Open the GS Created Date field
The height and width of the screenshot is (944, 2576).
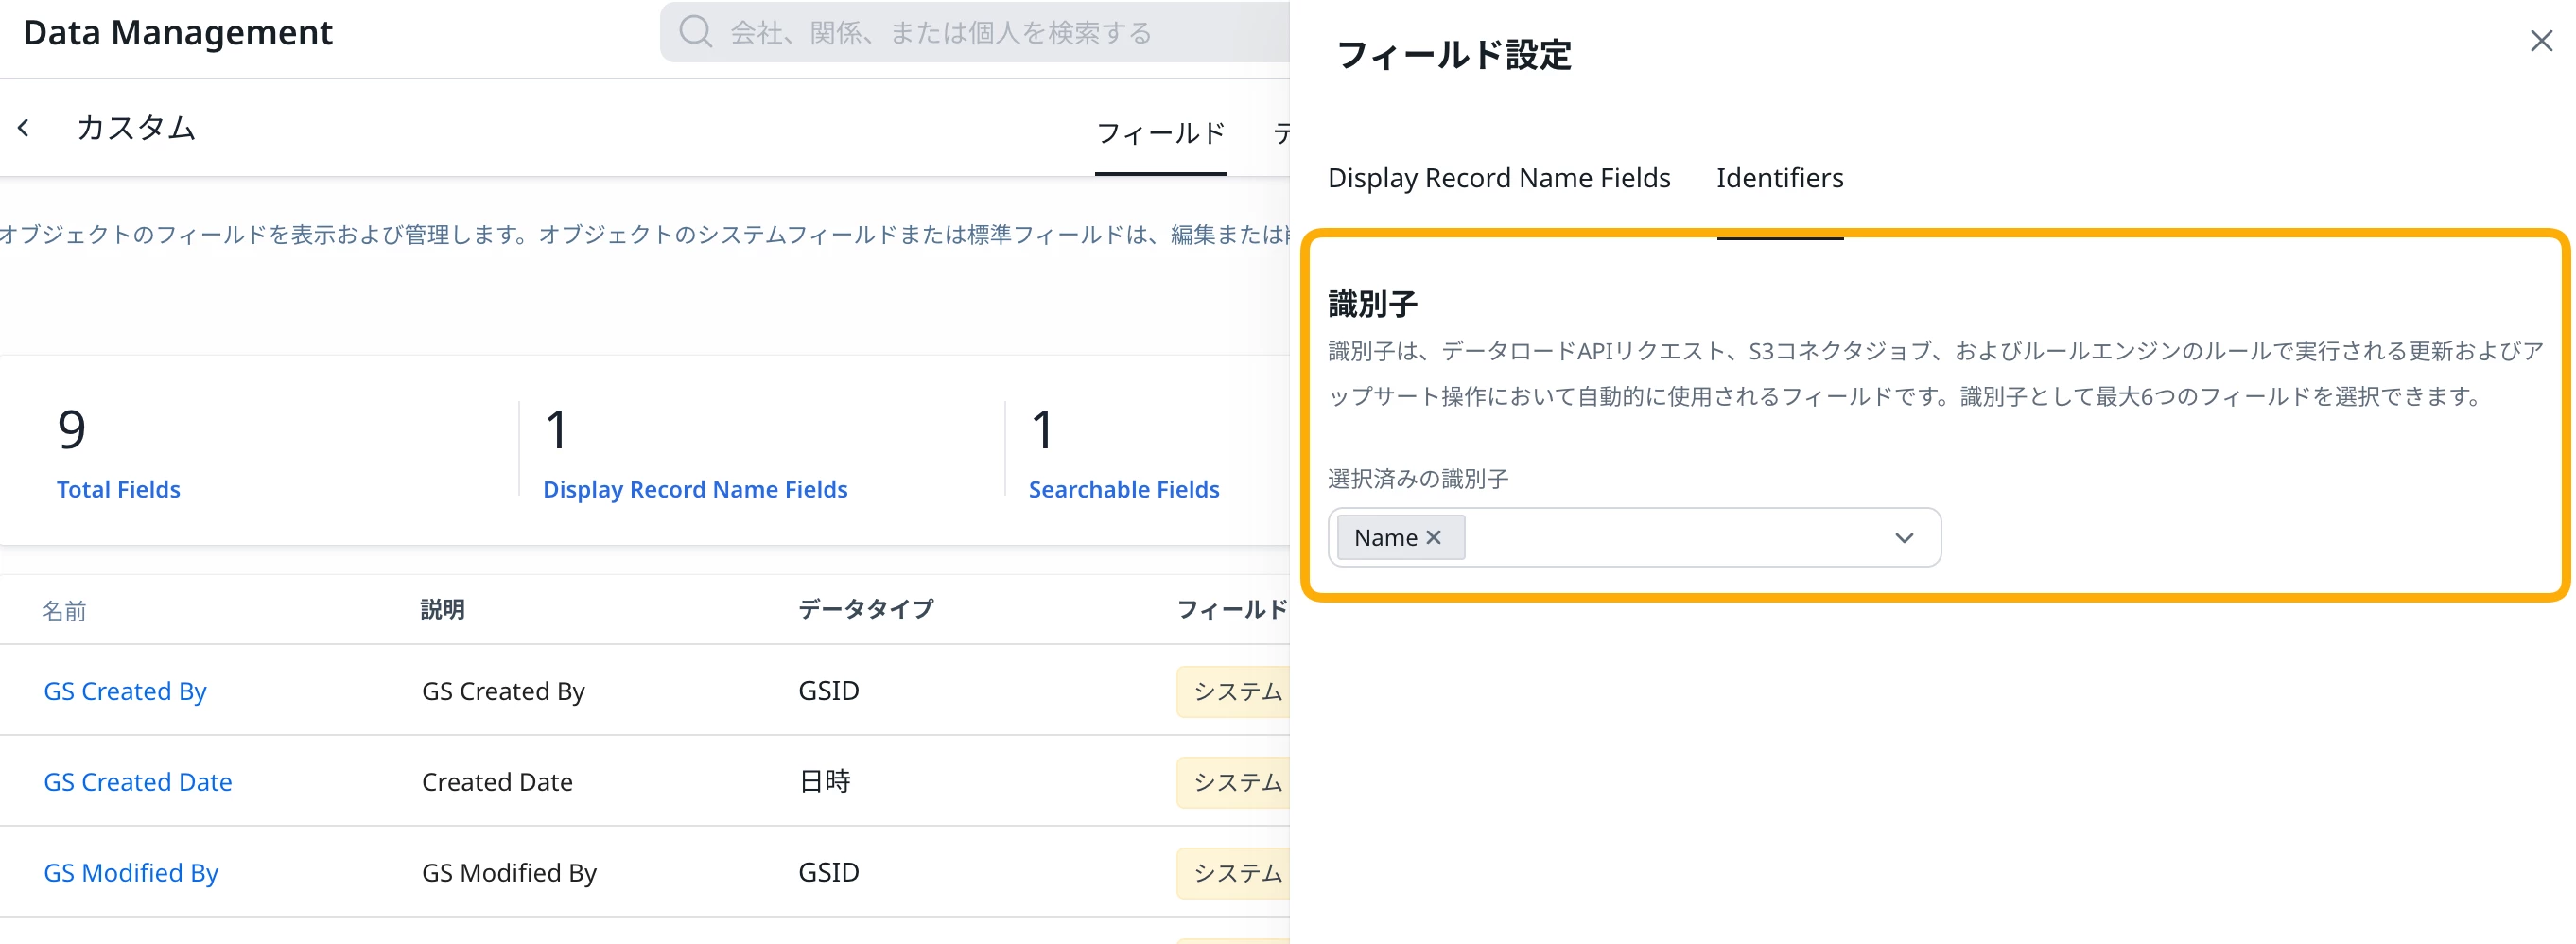point(138,782)
